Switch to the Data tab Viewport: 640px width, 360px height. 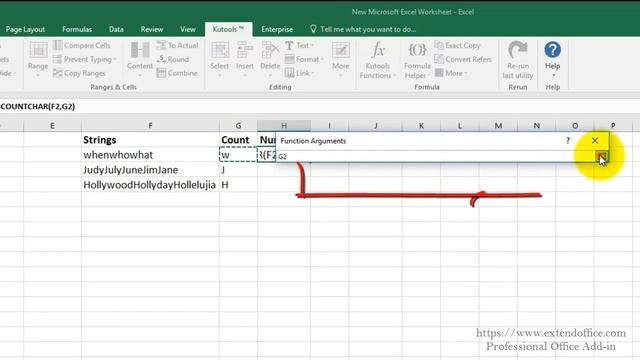116,29
